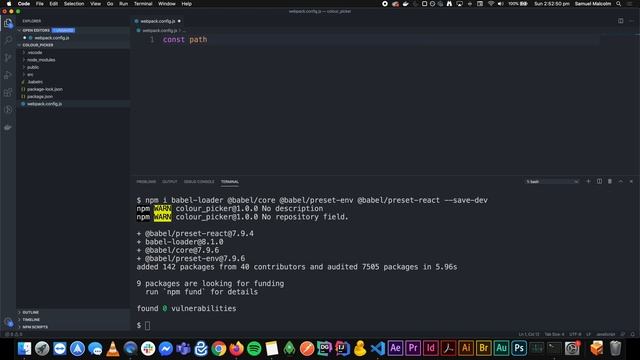Screen dimensions: 640x360
Task: Open Source Control view in activity bar
Action: [x=8, y=58]
